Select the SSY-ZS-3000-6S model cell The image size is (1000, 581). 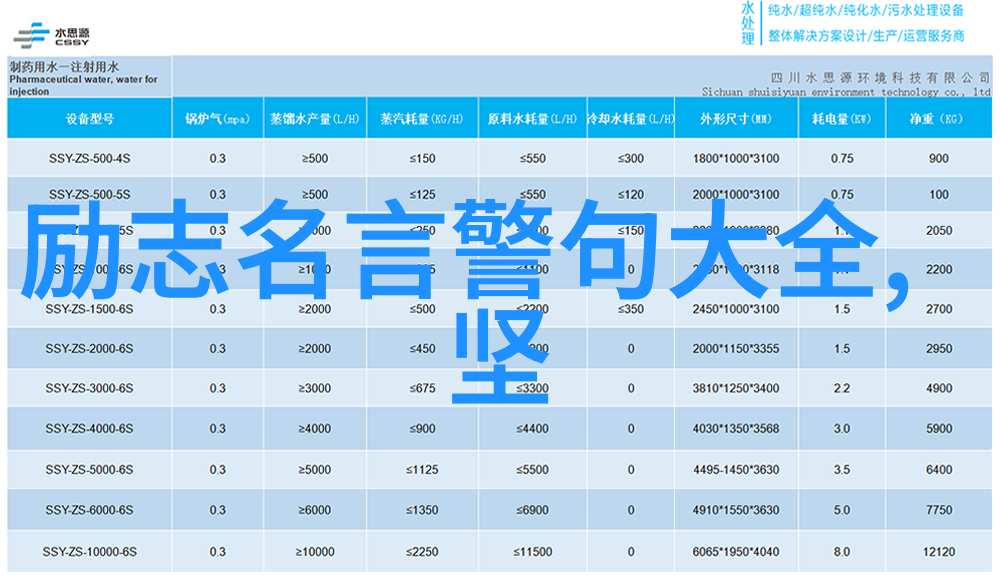[89, 388]
